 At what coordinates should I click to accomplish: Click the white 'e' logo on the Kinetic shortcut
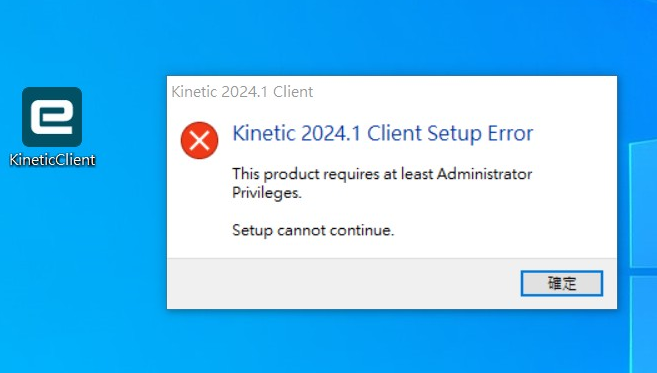coord(52,117)
